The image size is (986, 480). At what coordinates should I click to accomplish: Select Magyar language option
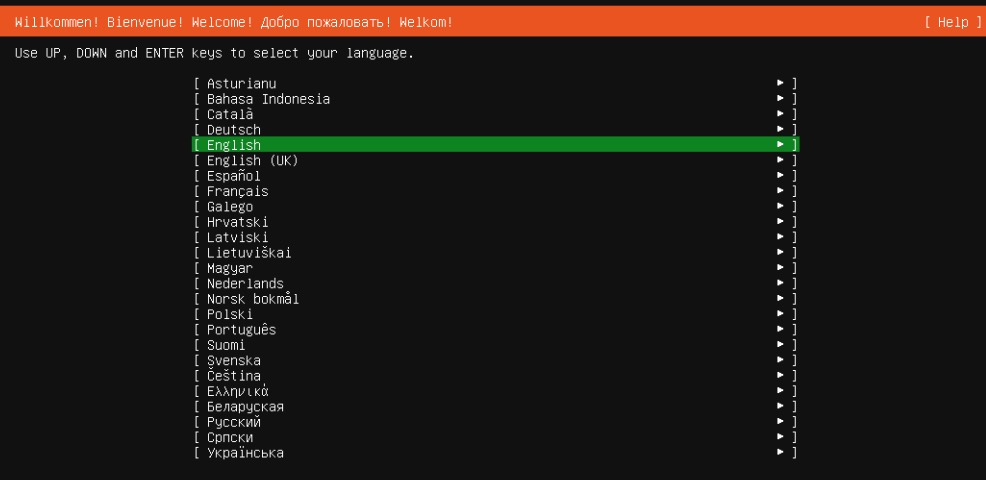click(496, 268)
